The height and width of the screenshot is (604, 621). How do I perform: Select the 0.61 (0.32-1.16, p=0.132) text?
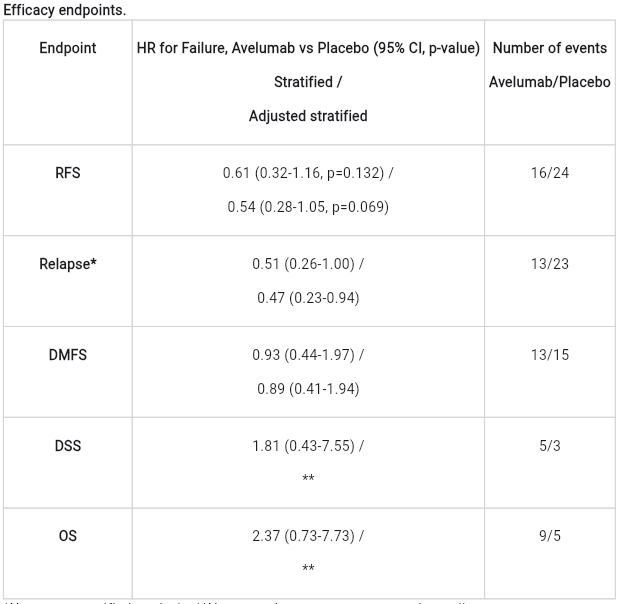tap(303, 173)
